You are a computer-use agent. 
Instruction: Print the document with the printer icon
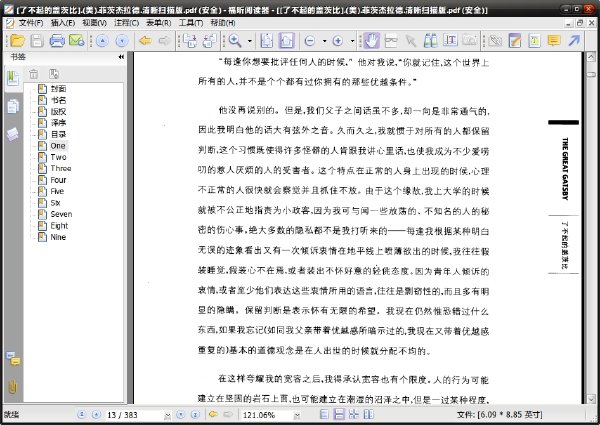(57, 40)
